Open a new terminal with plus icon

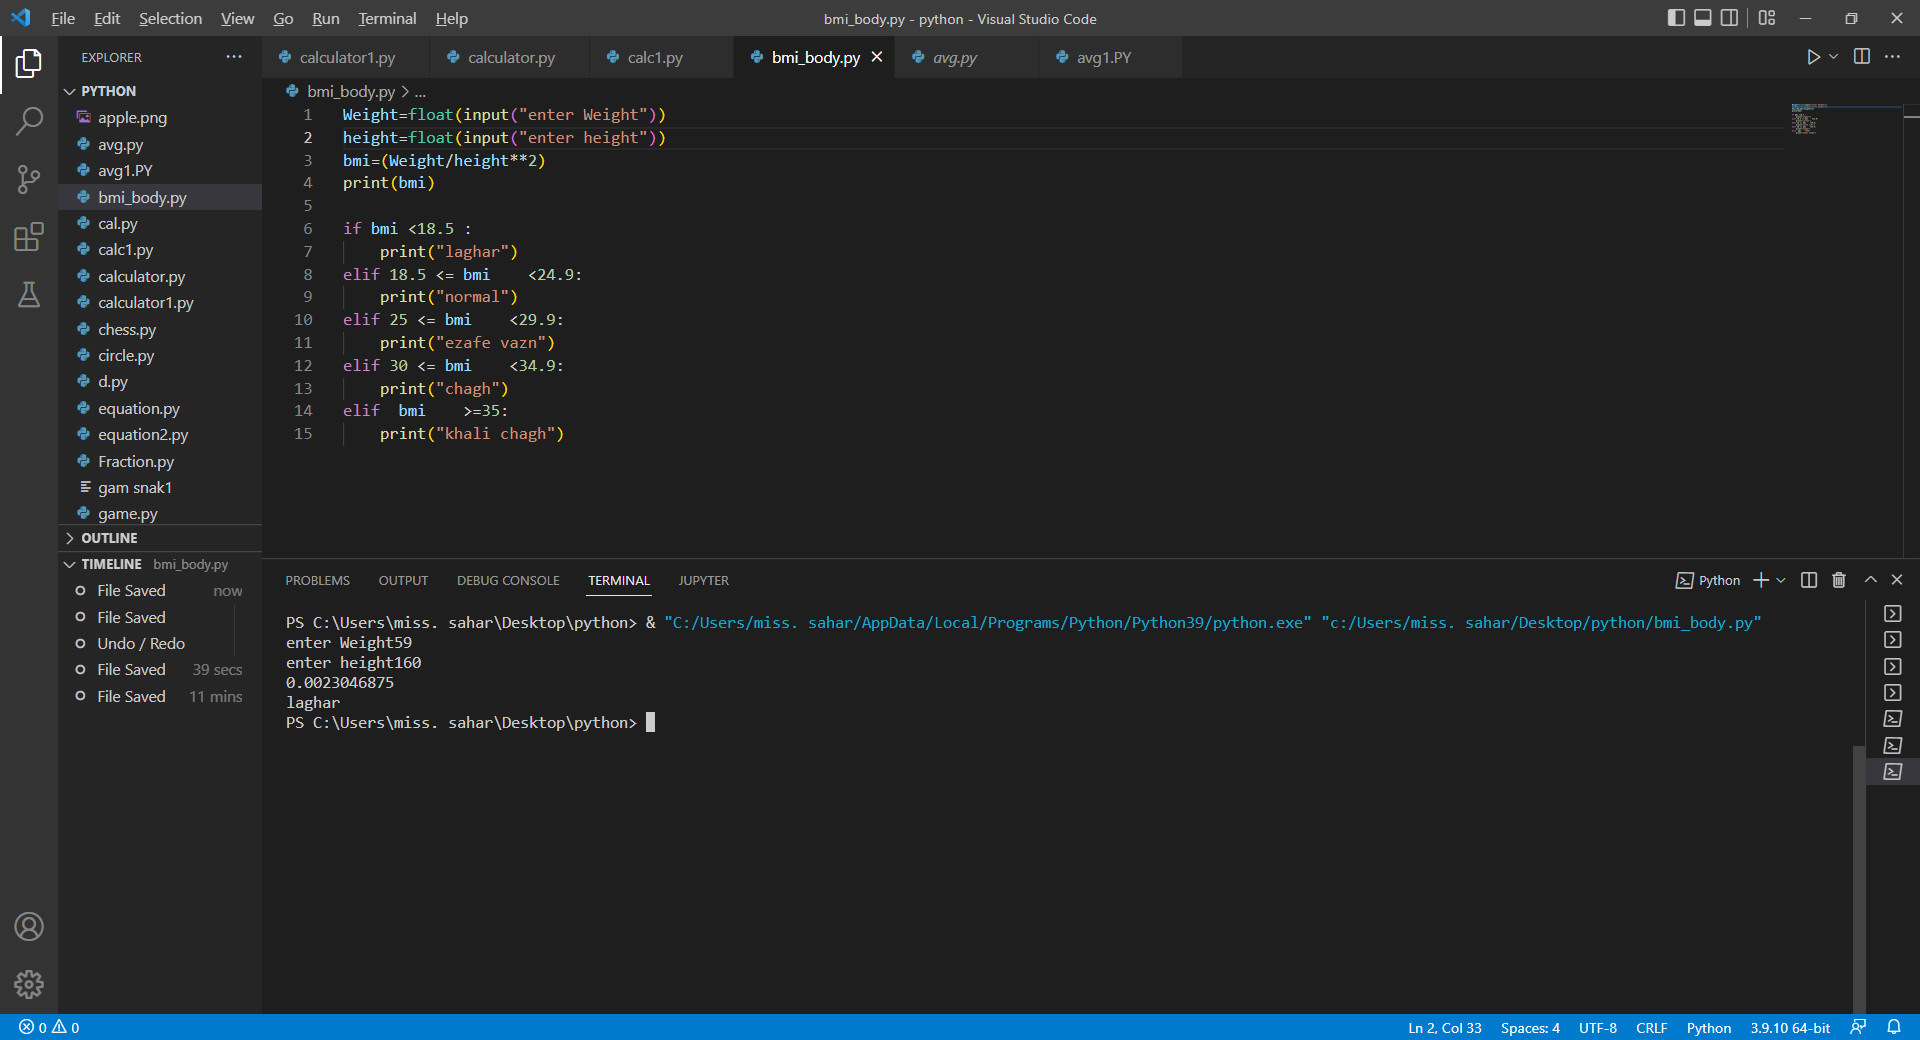(x=1760, y=580)
